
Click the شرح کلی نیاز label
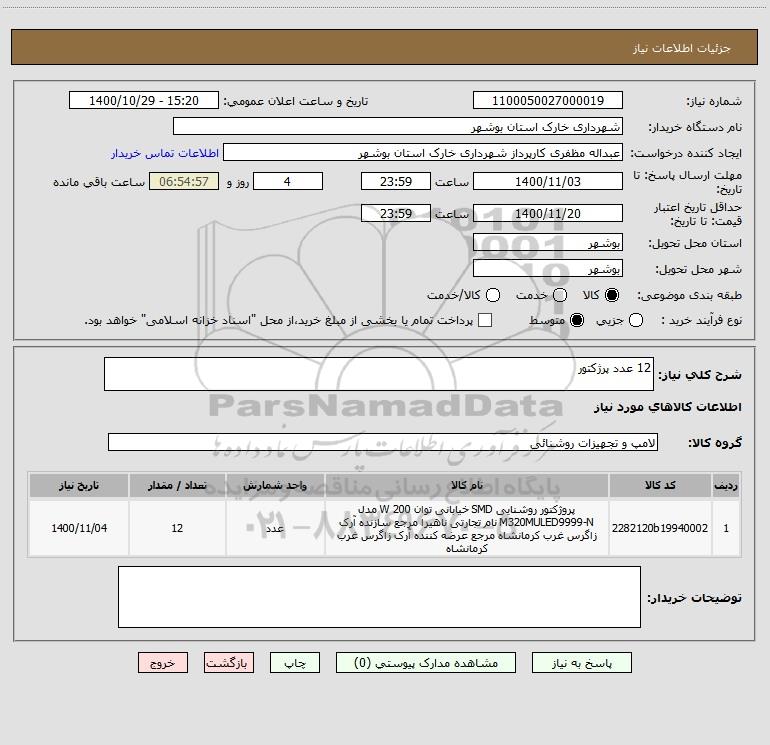pos(700,375)
